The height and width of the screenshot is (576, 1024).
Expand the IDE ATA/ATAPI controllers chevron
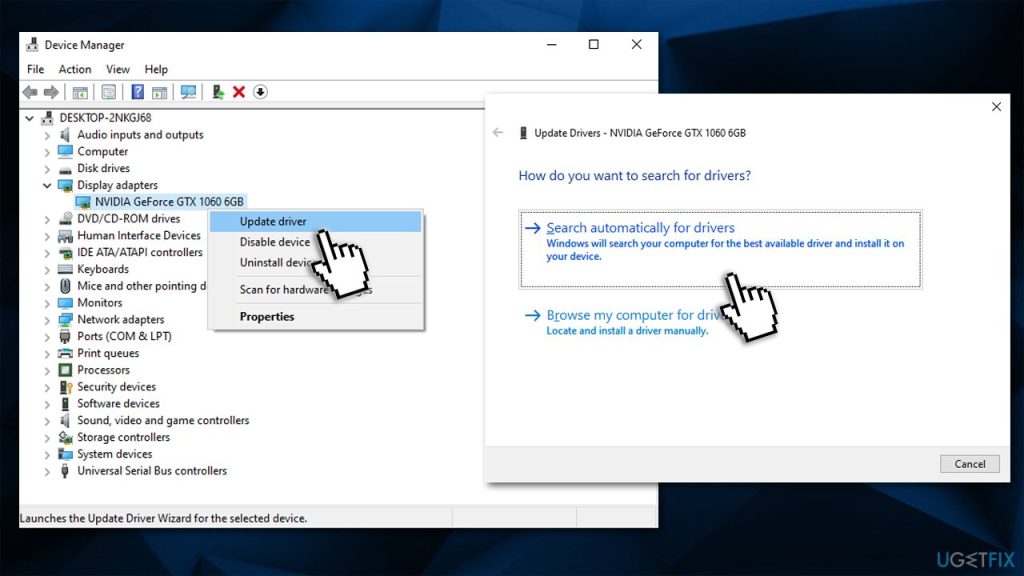47,253
